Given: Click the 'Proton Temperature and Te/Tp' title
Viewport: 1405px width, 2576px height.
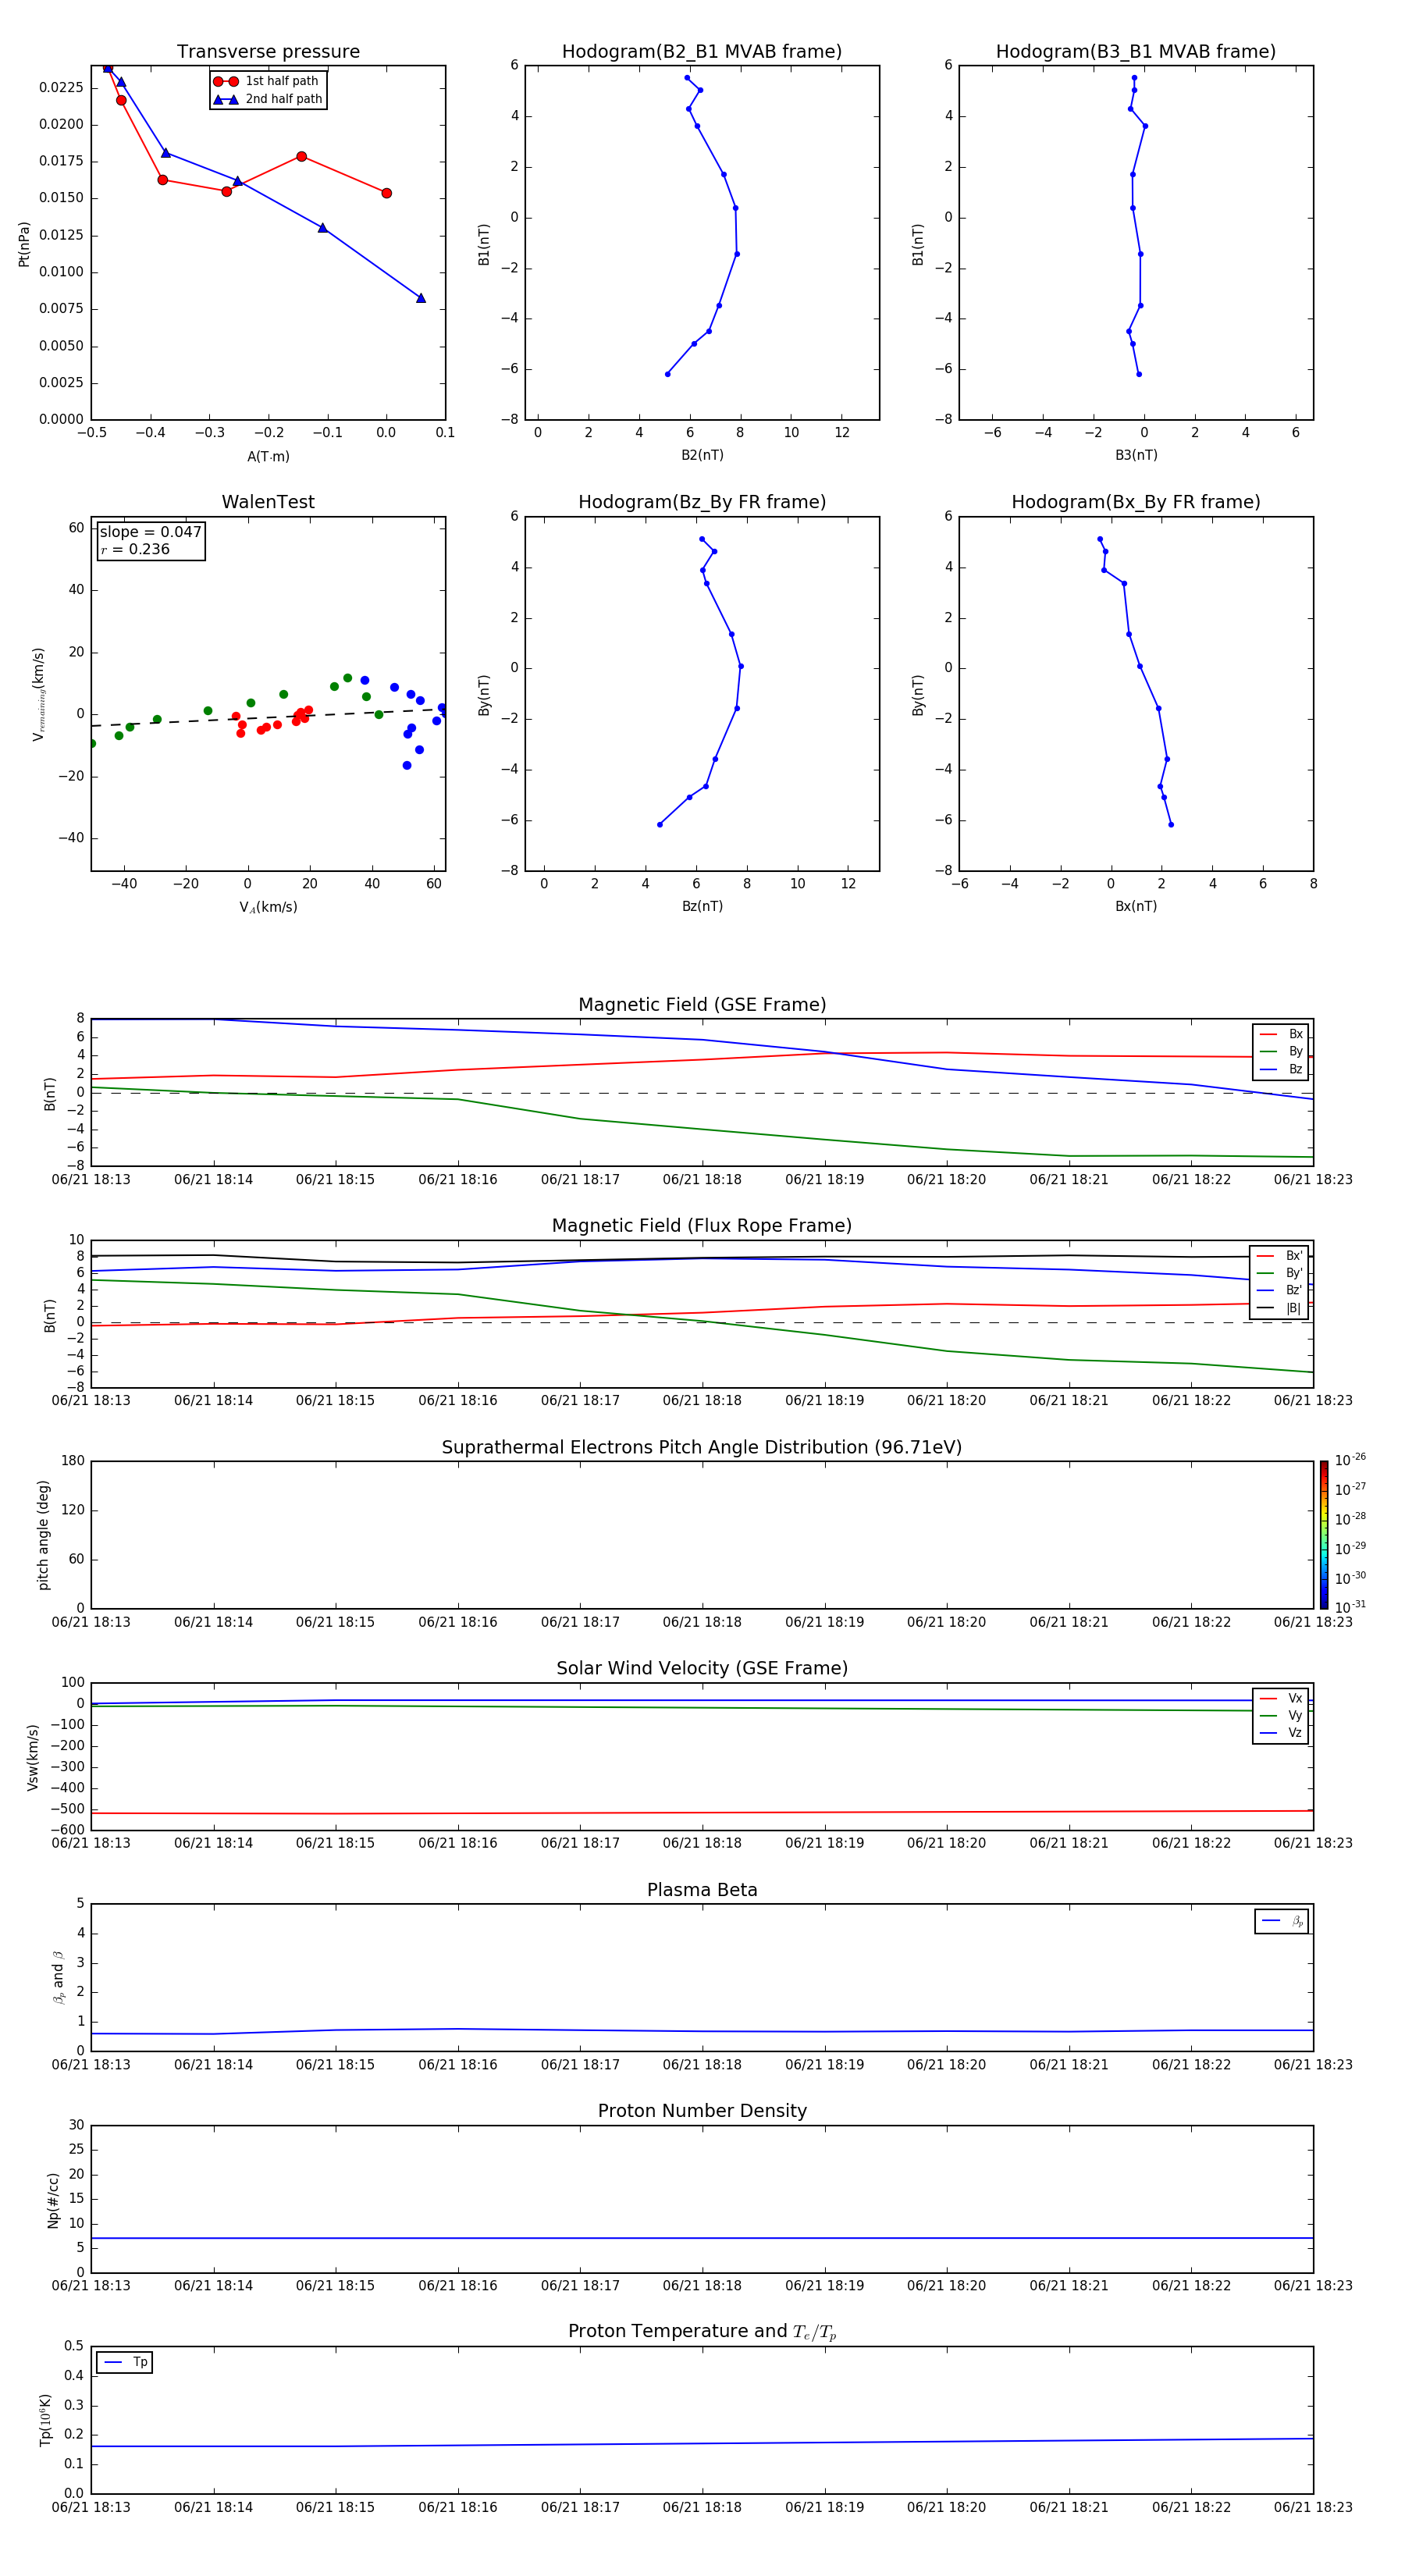Looking at the screenshot, I should click(x=702, y=2332).
